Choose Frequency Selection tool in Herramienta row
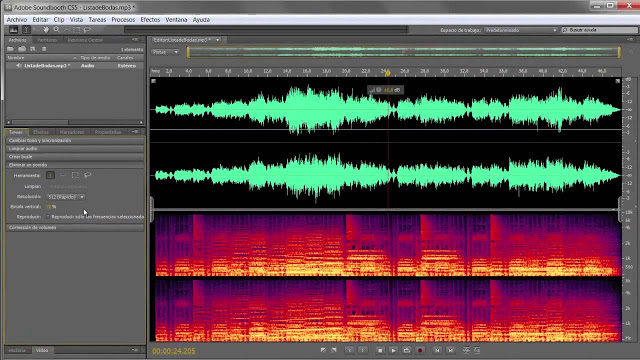The width and height of the screenshot is (640, 360). [62, 175]
